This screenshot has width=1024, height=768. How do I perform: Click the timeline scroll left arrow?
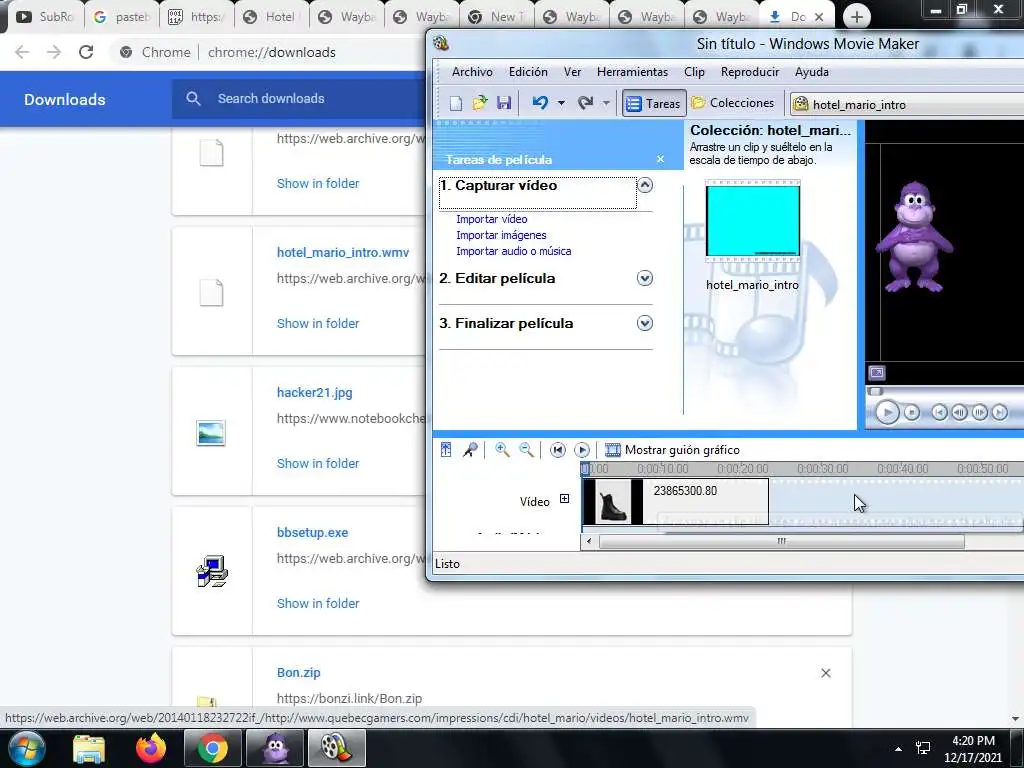point(589,541)
